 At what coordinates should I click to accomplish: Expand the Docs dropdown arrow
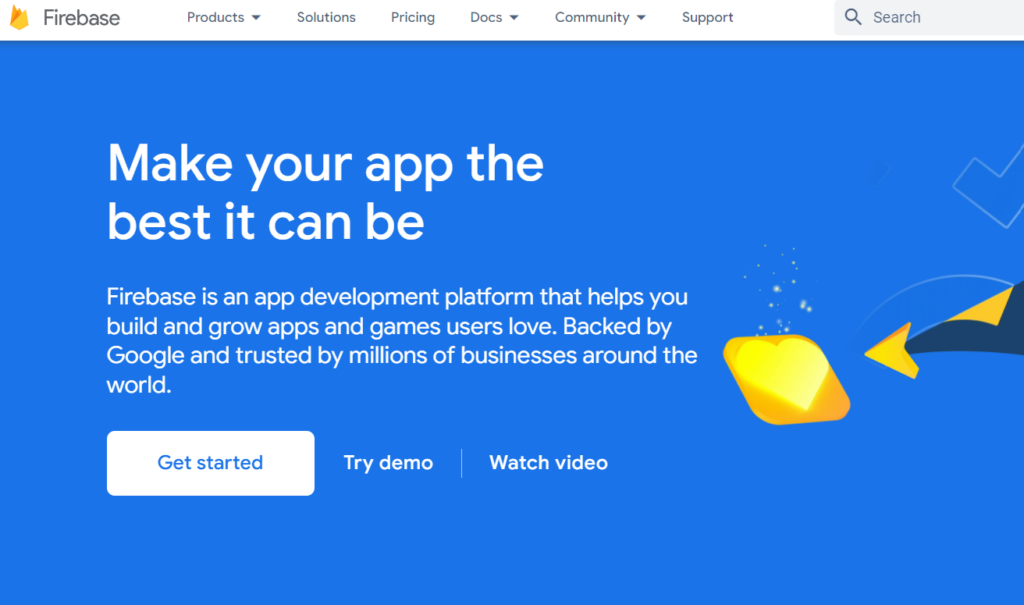click(514, 18)
